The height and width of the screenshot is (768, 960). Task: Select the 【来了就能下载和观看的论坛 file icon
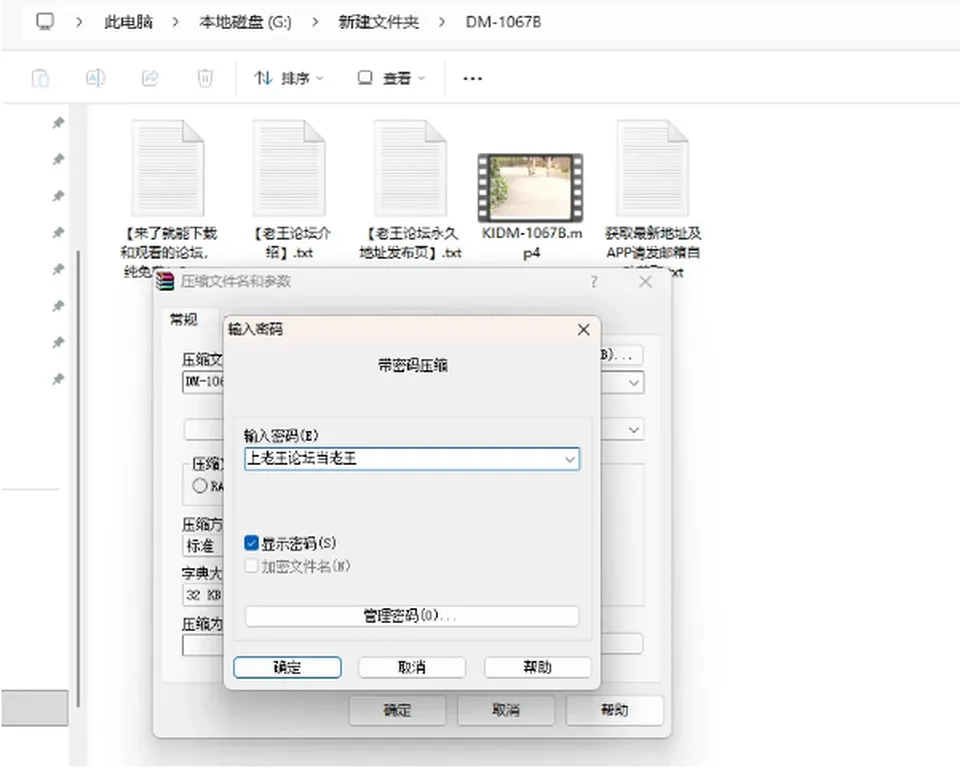tap(168, 168)
